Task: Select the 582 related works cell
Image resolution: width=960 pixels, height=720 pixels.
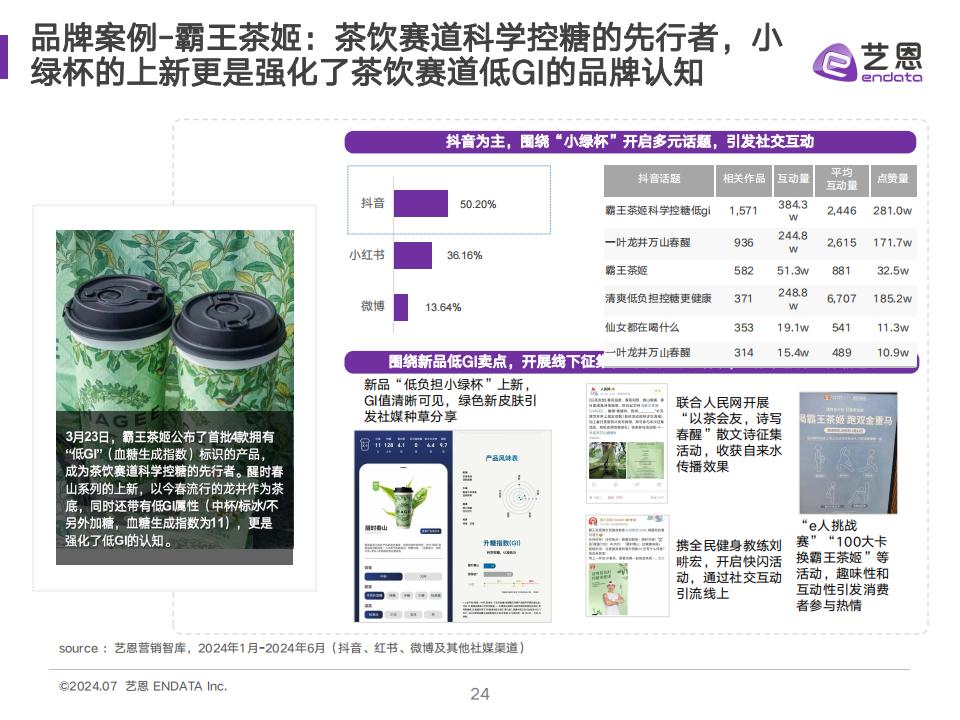Action: [x=743, y=271]
